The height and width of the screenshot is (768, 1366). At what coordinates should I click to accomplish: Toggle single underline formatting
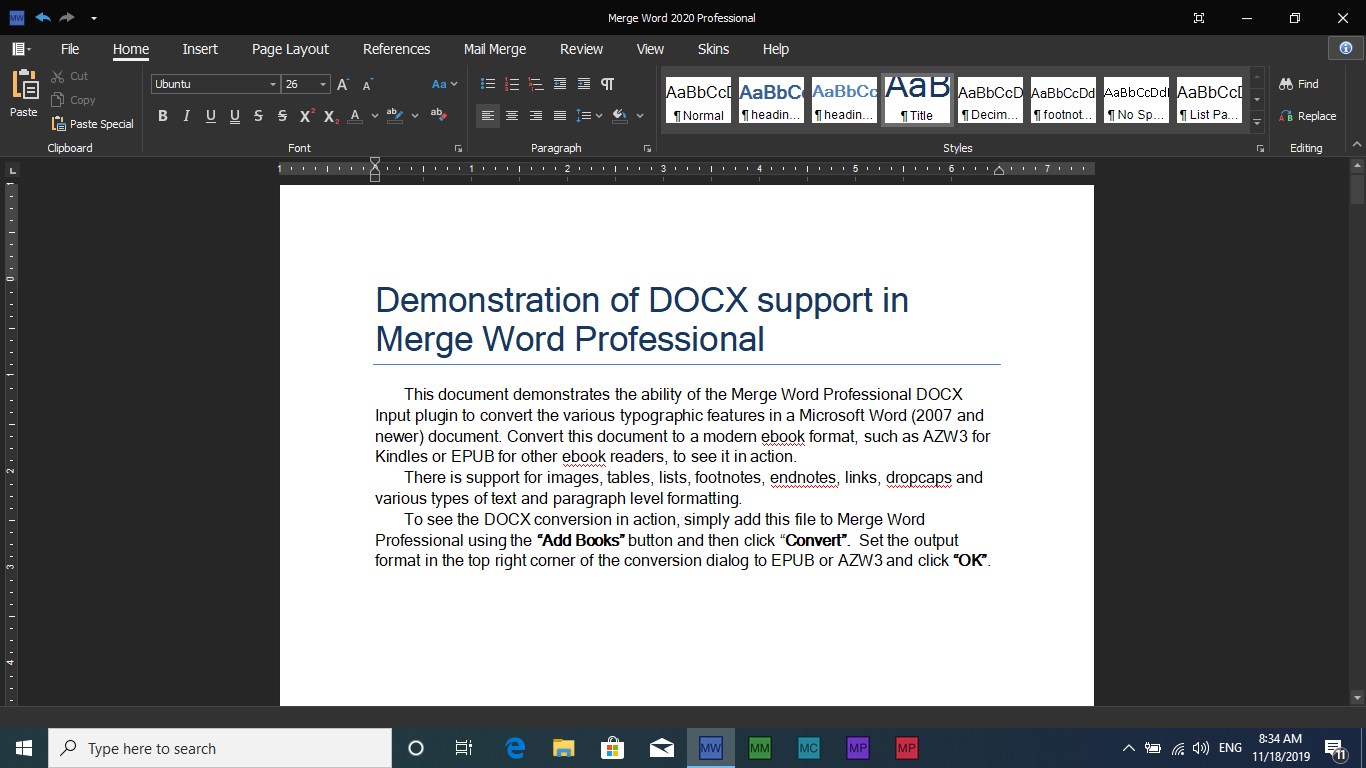coord(211,116)
